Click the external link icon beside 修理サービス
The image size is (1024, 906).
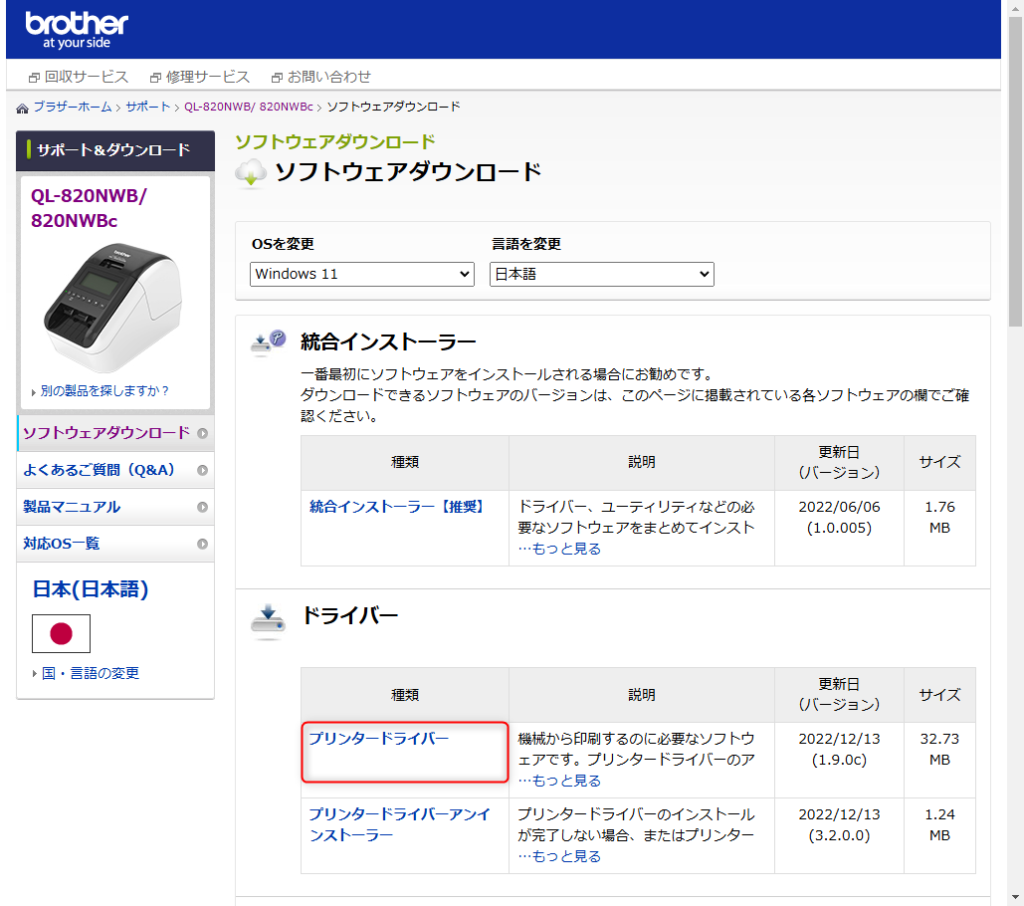(155, 78)
